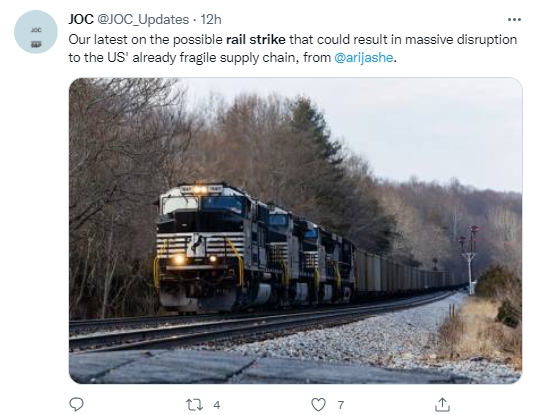Share the tweet via upload arrow icon
The height and width of the screenshot is (415, 537).
442,404
